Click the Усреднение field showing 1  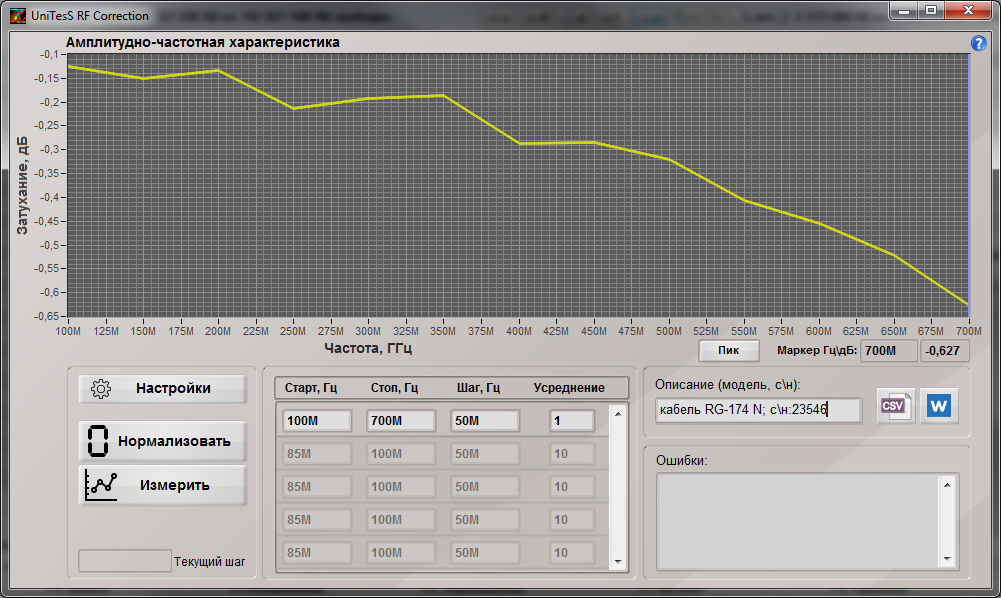572,421
